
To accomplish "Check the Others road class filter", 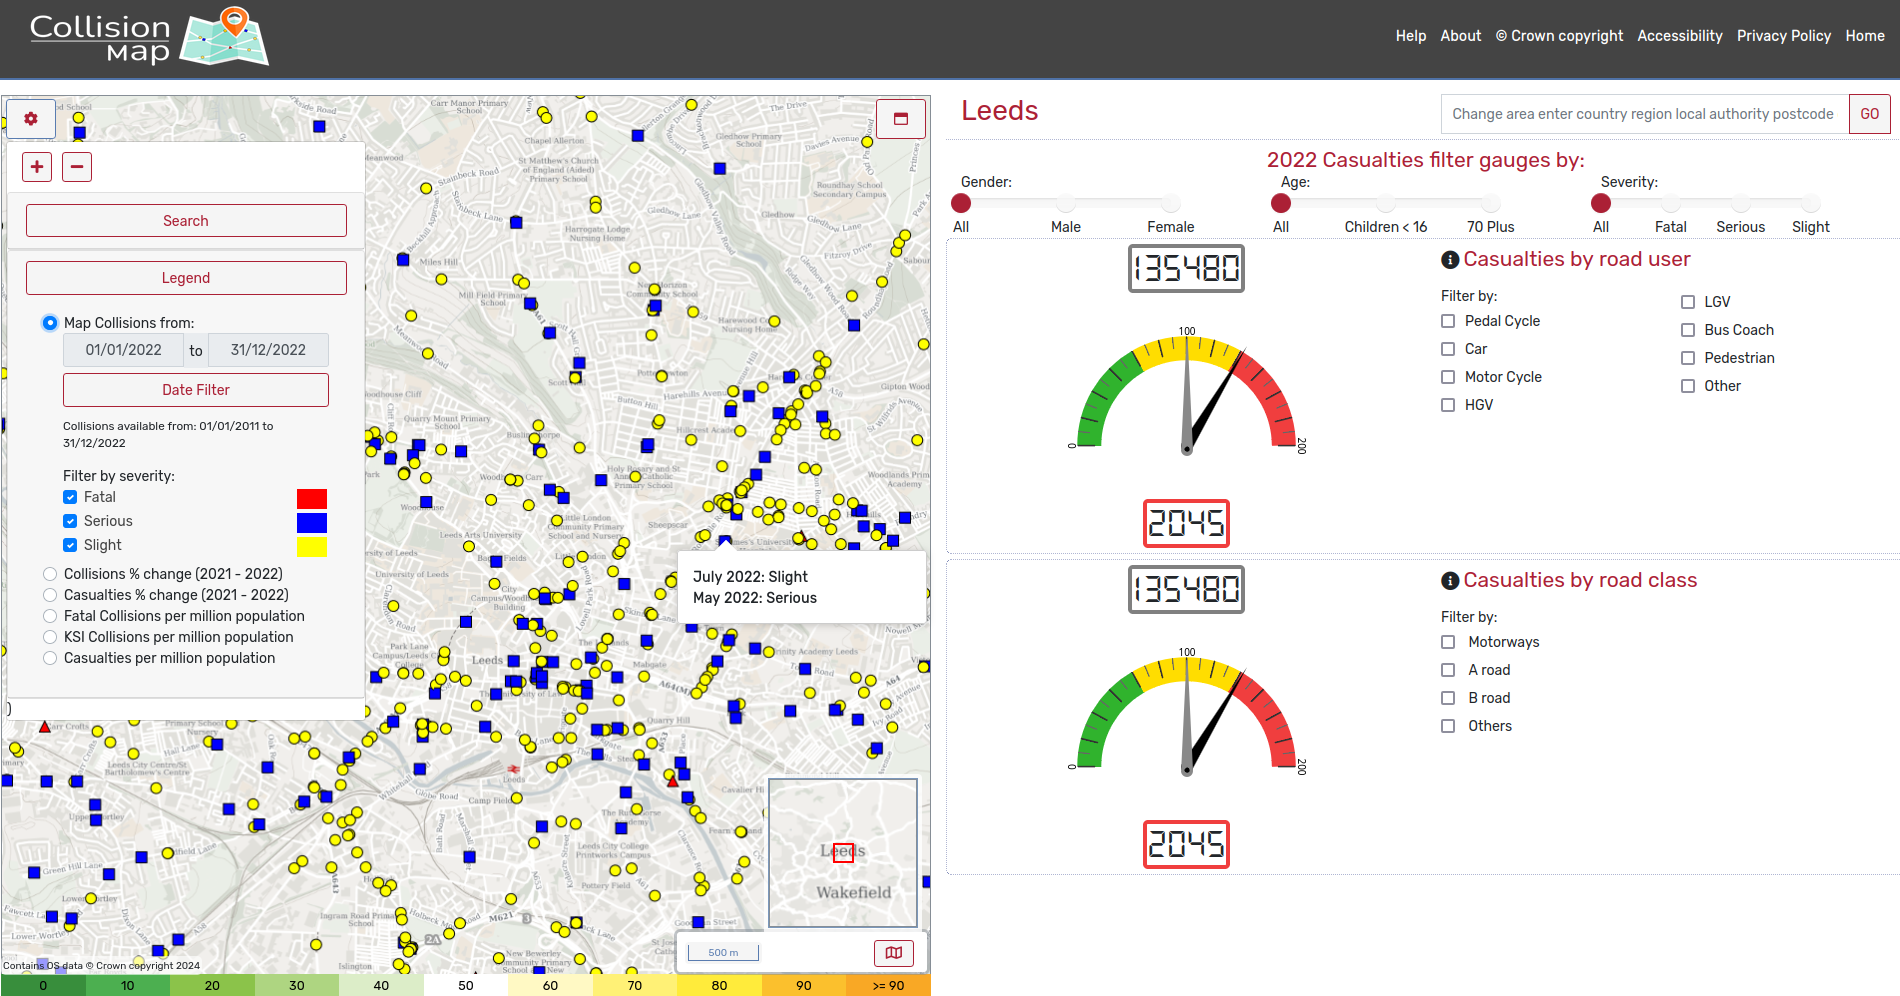I will coord(1448,726).
